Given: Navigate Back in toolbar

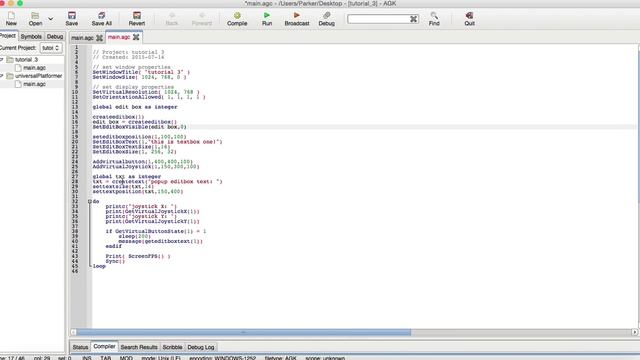Looking at the screenshot, I should point(172,18).
